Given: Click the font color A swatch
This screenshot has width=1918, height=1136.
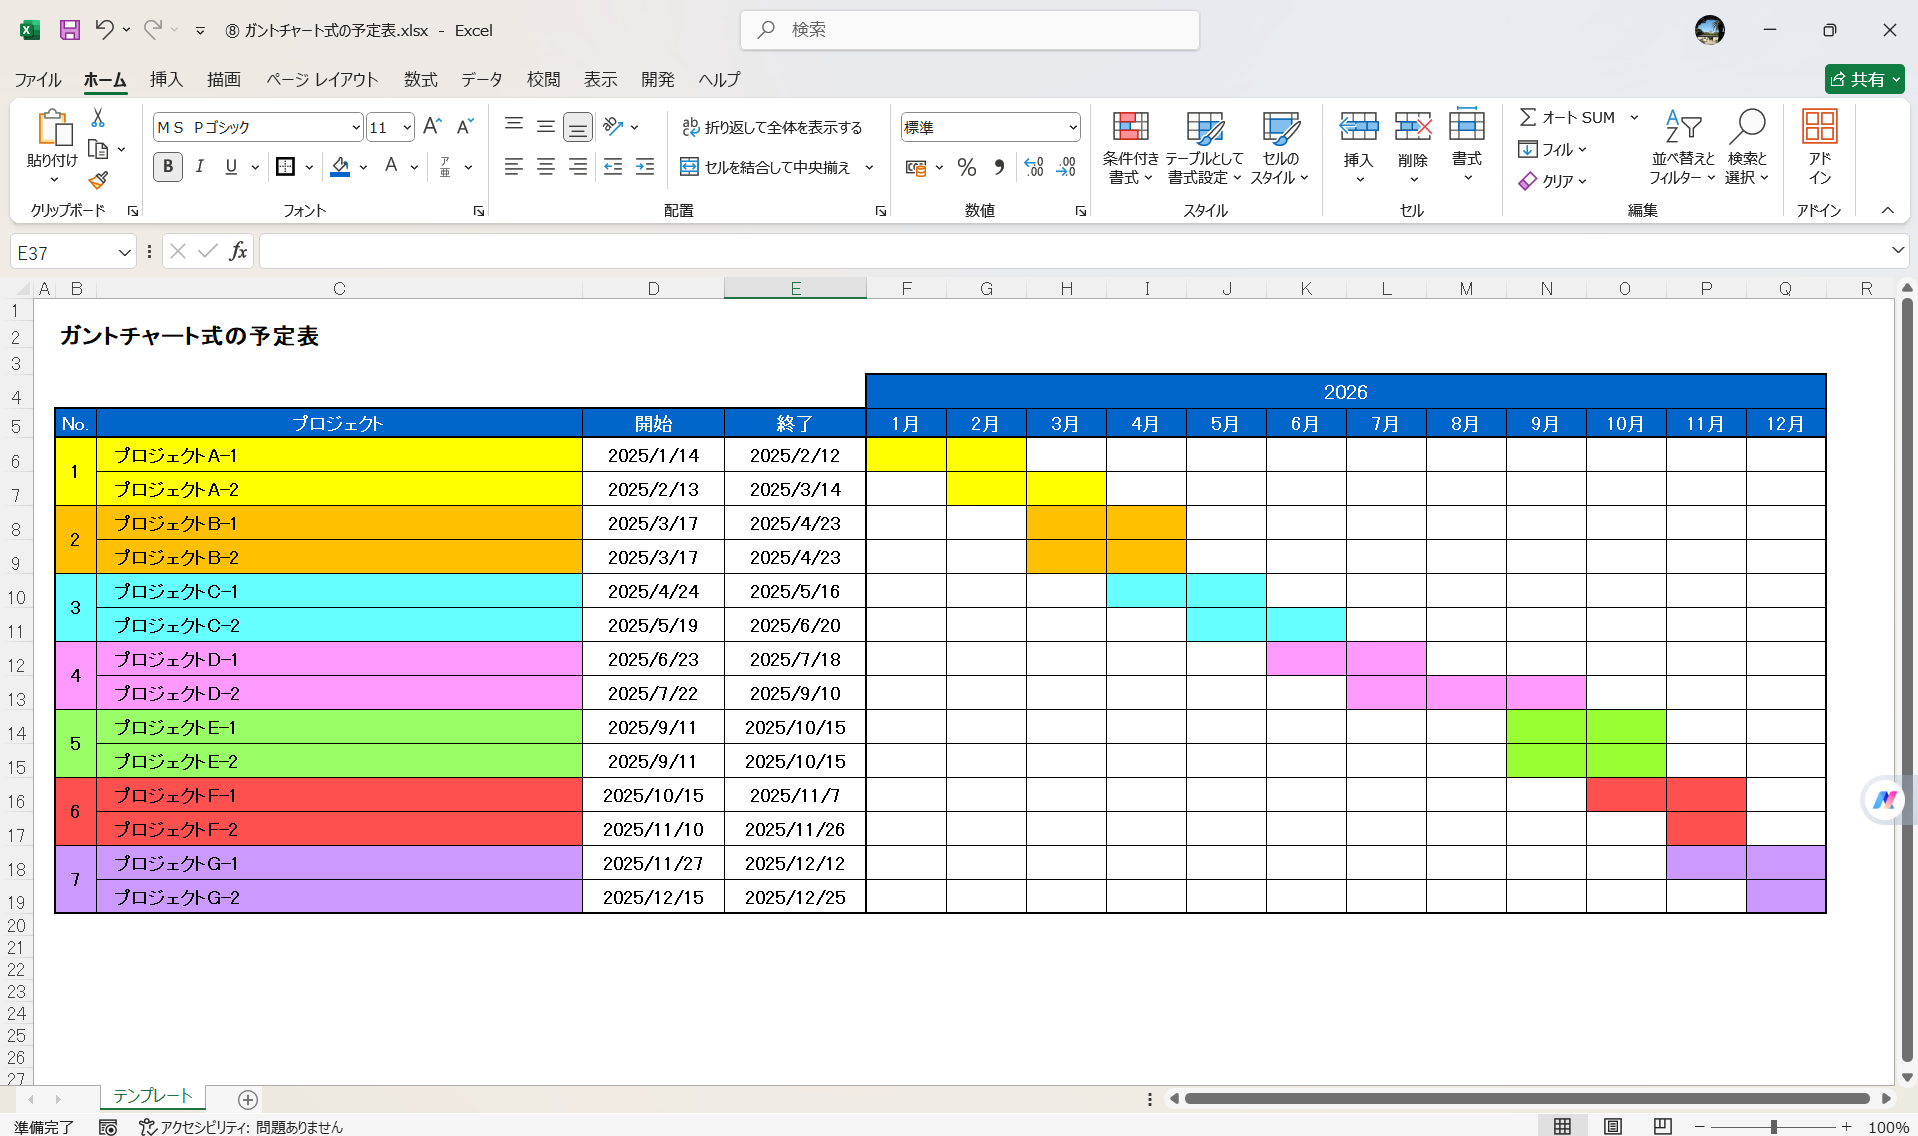Looking at the screenshot, I should (x=390, y=167).
